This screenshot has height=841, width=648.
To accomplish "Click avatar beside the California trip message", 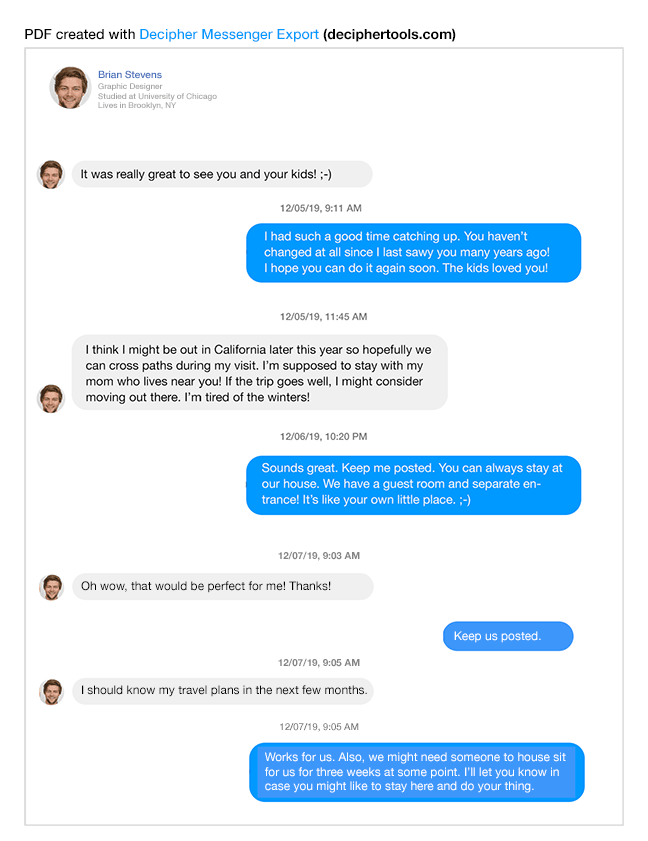I will point(51,398).
